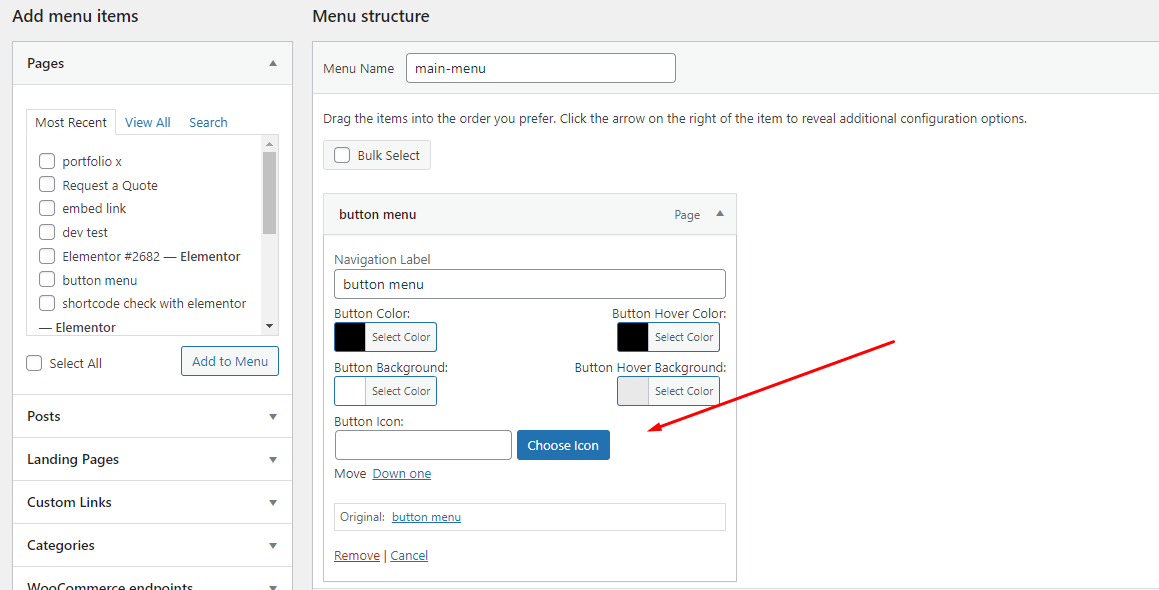Expand the Landing Pages section
This screenshot has height=590, width=1159.
point(273,459)
